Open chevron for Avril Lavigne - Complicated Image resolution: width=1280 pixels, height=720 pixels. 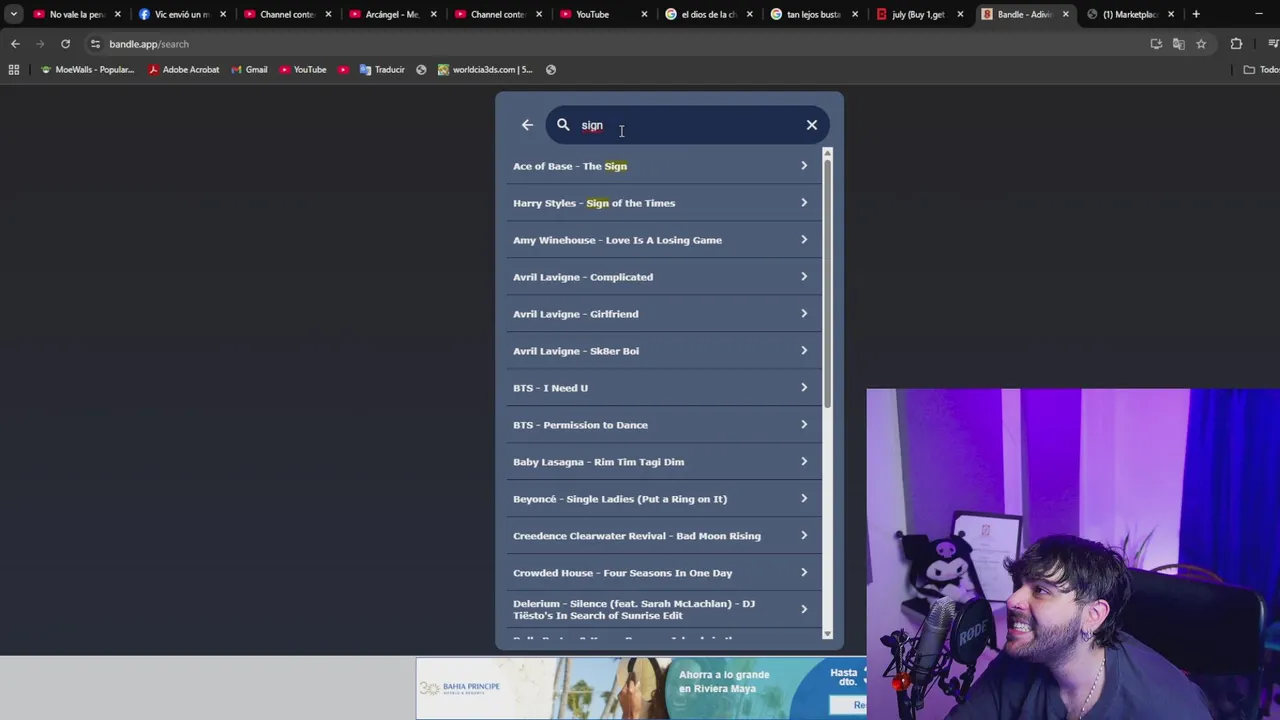804,277
